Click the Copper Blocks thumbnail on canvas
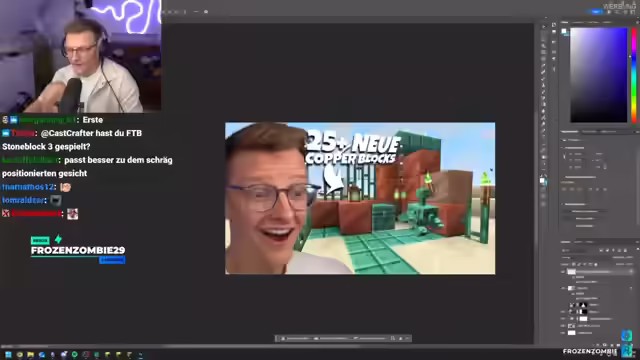Image resolution: width=640 pixels, height=360 pixels. (360, 198)
